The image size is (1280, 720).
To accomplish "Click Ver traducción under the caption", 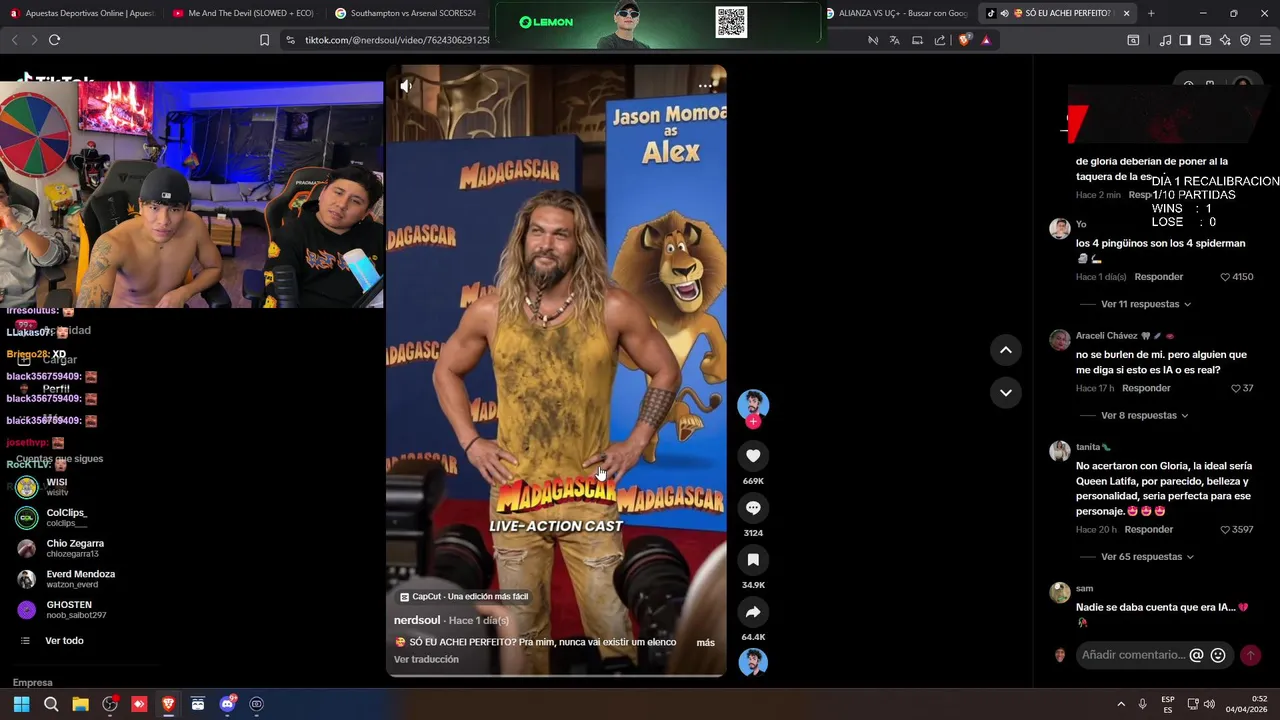I will (x=426, y=660).
